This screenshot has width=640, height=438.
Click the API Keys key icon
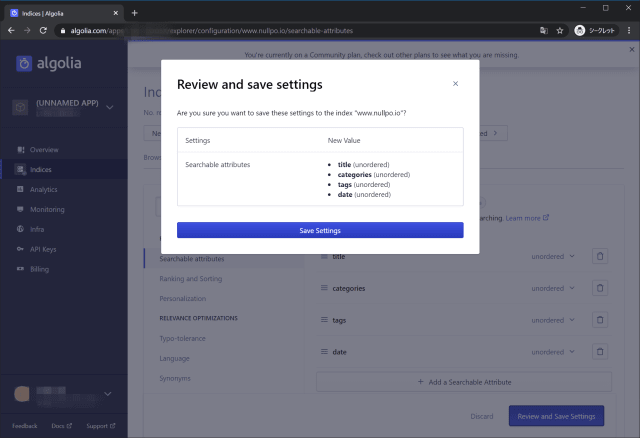[20, 249]
